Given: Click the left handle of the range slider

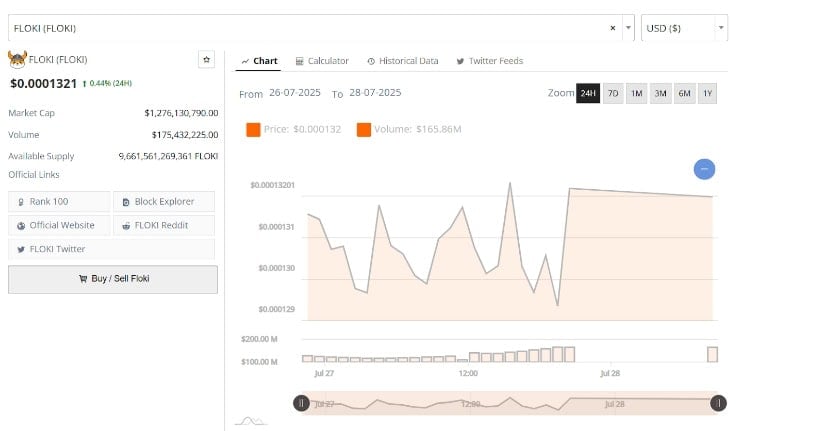Looking at the screenshot, I should click(x=301, y=404).
